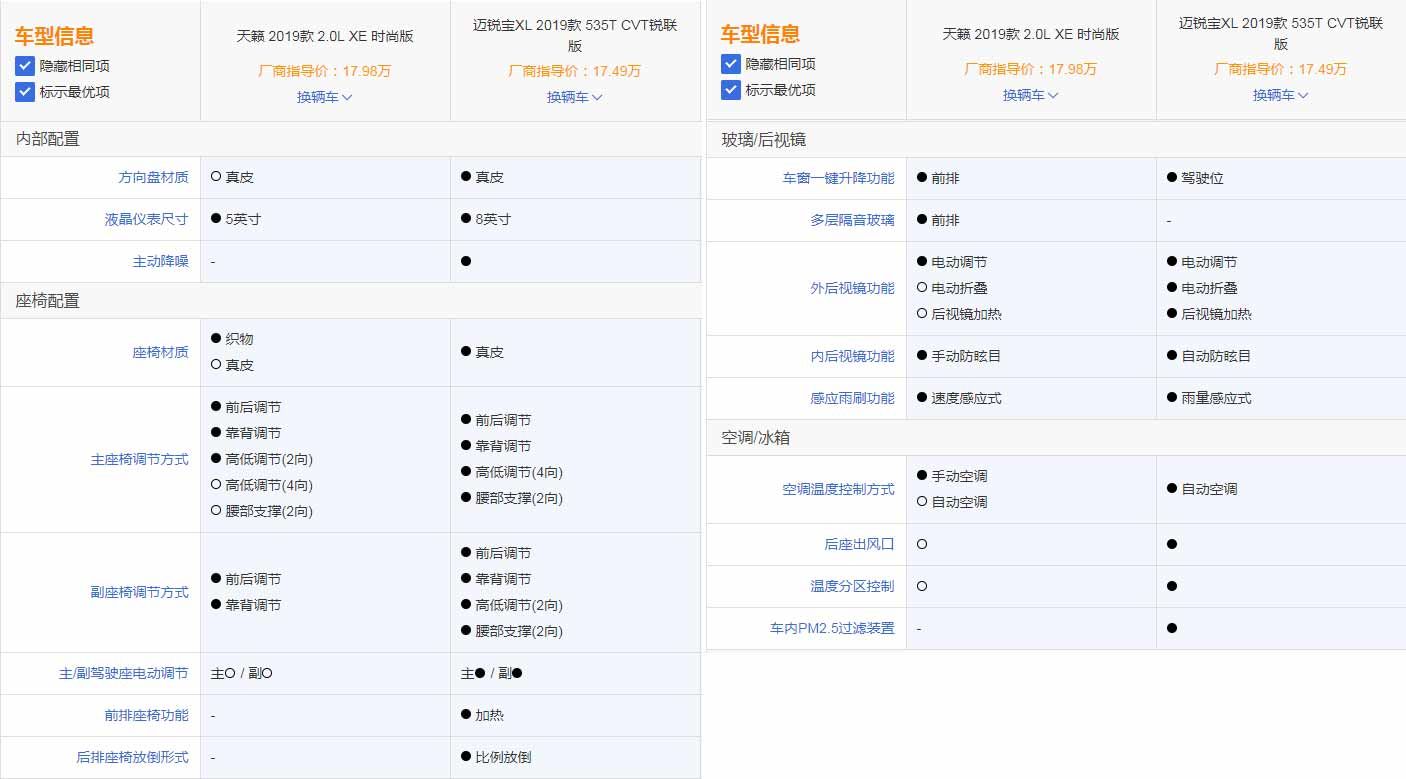Click the 空调温度控制方式 link
This screenshot has height=779, width=1406.
(838, 489)
